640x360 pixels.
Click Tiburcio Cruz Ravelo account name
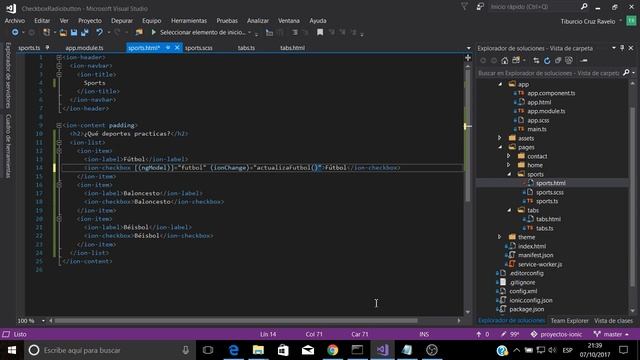coord(588,21)
